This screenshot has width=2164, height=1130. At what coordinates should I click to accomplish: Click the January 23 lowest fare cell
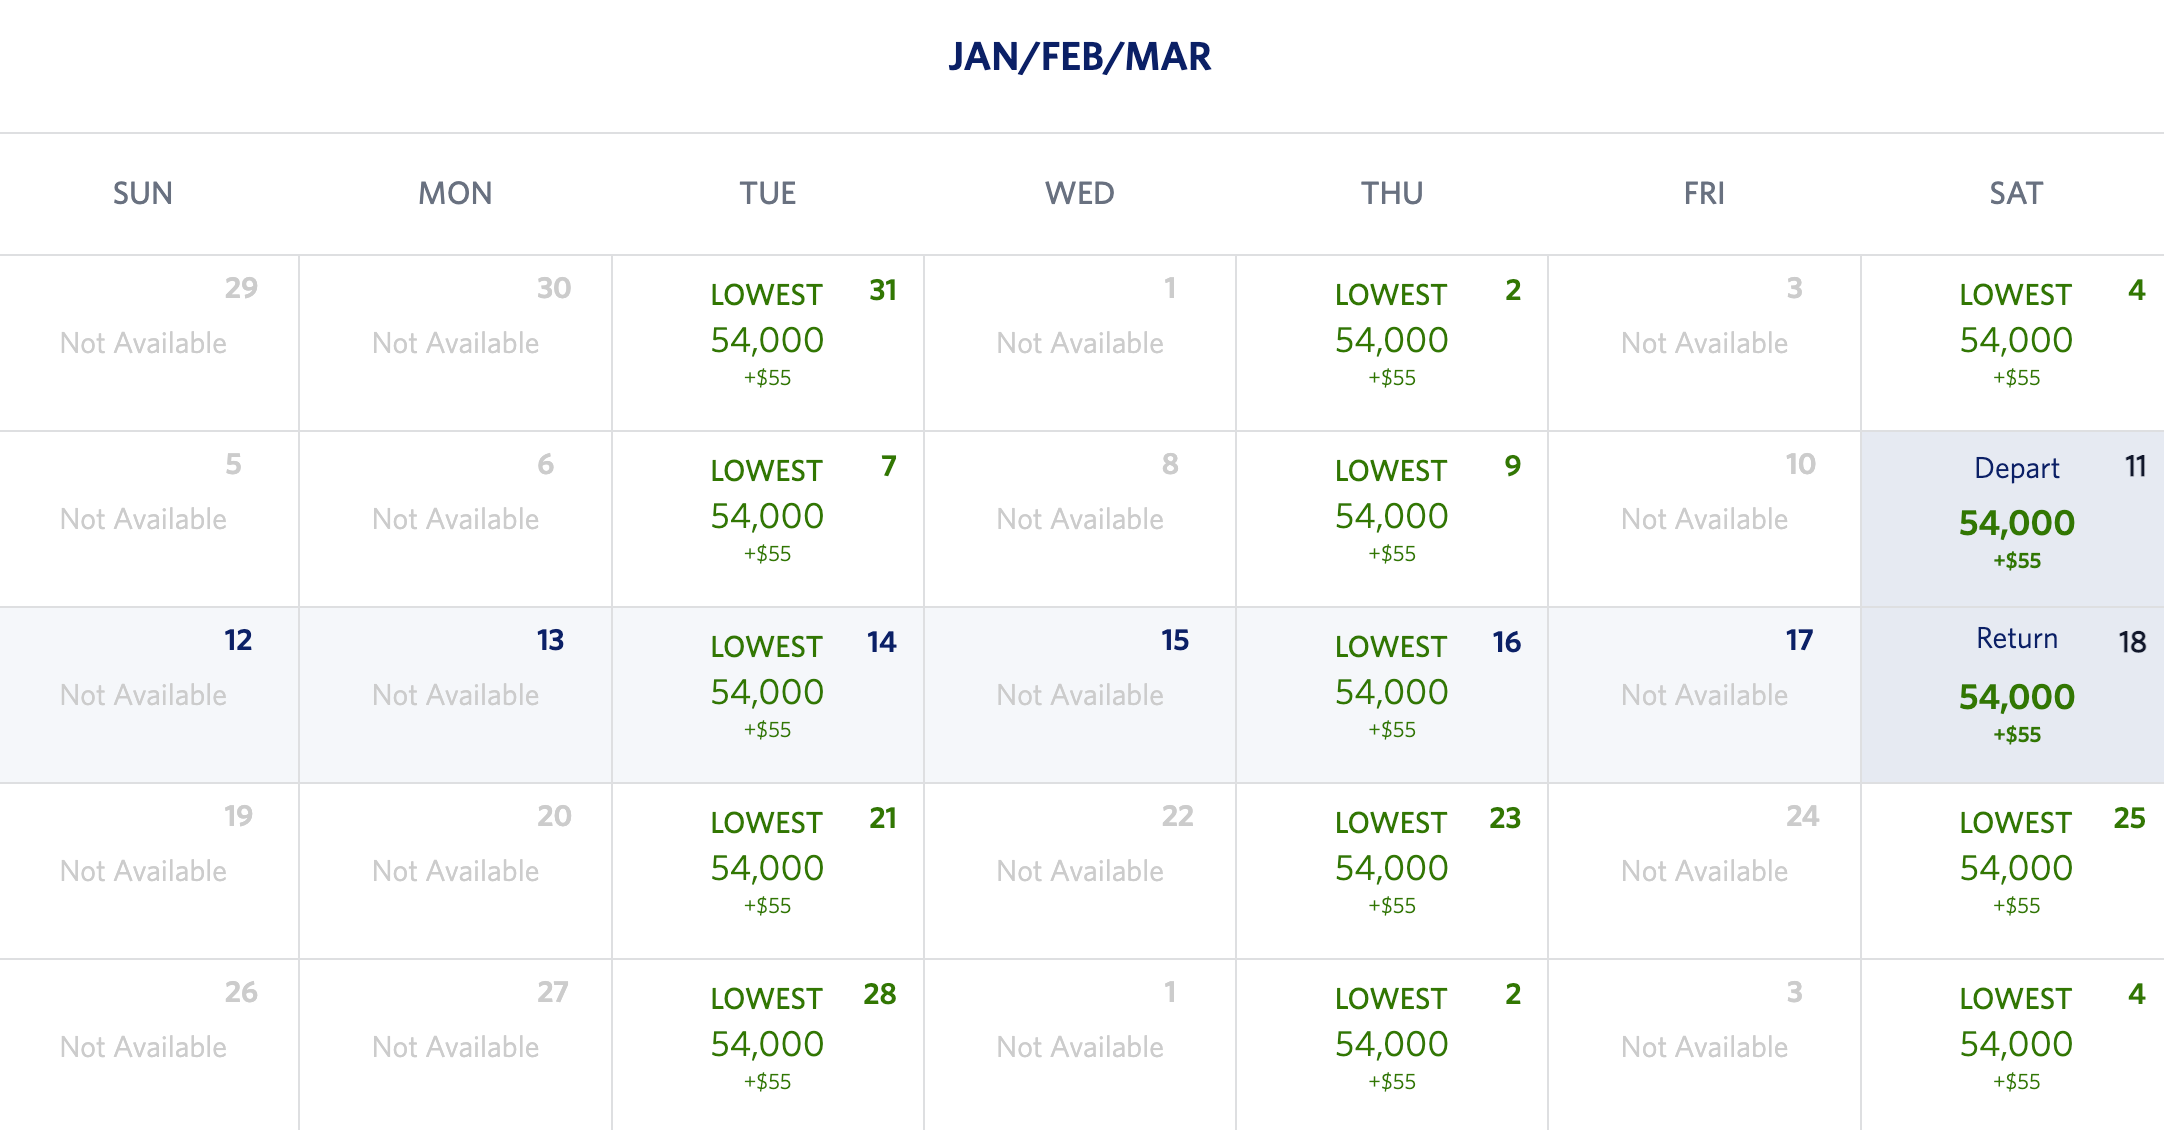pos(1392,865)
